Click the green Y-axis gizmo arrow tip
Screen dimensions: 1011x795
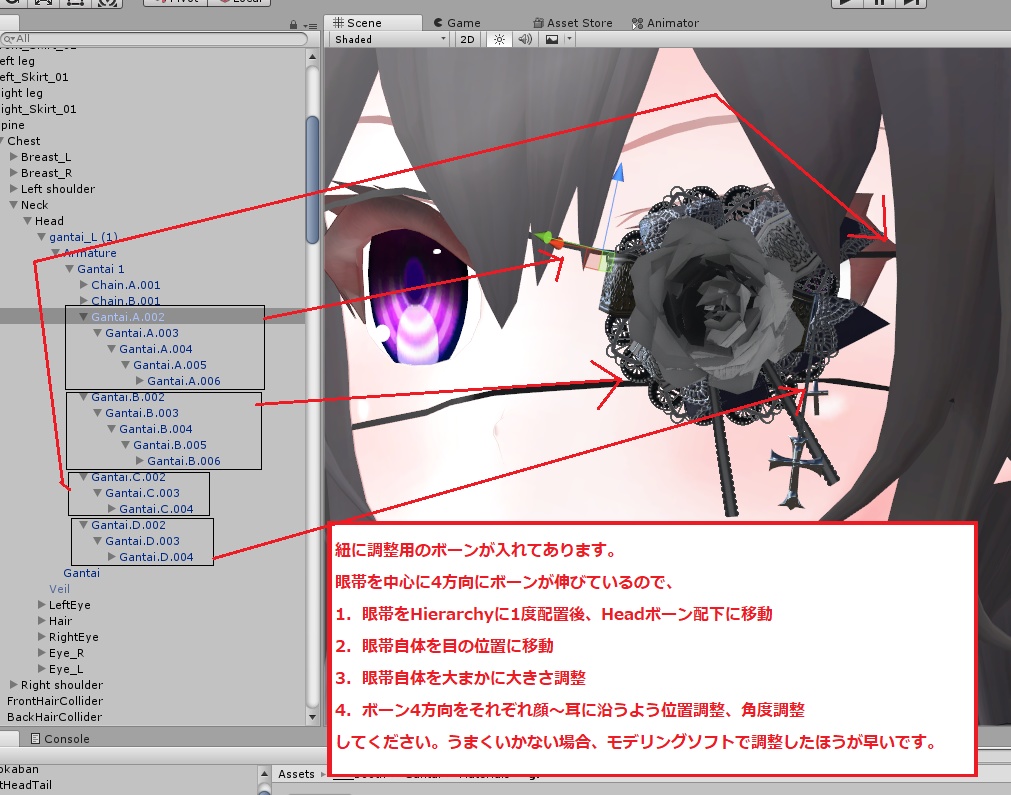pyautogui.click(x=542, y=237)
